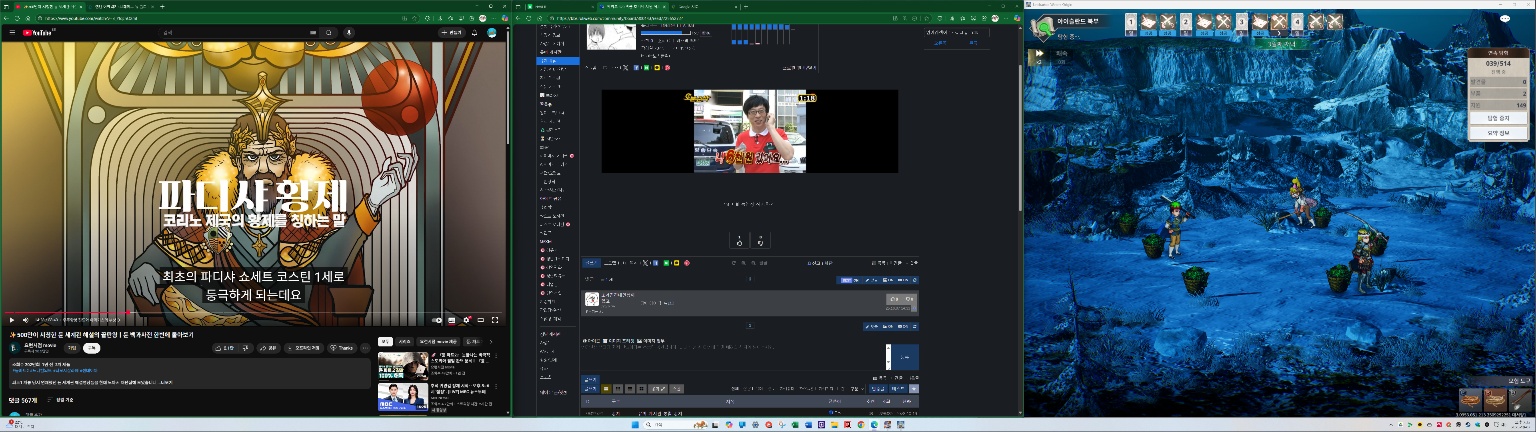Viewport: 1536px width, 432px height.
Task: Enter fullscreen mode on the YouTube player
Action: pos(495,320)
